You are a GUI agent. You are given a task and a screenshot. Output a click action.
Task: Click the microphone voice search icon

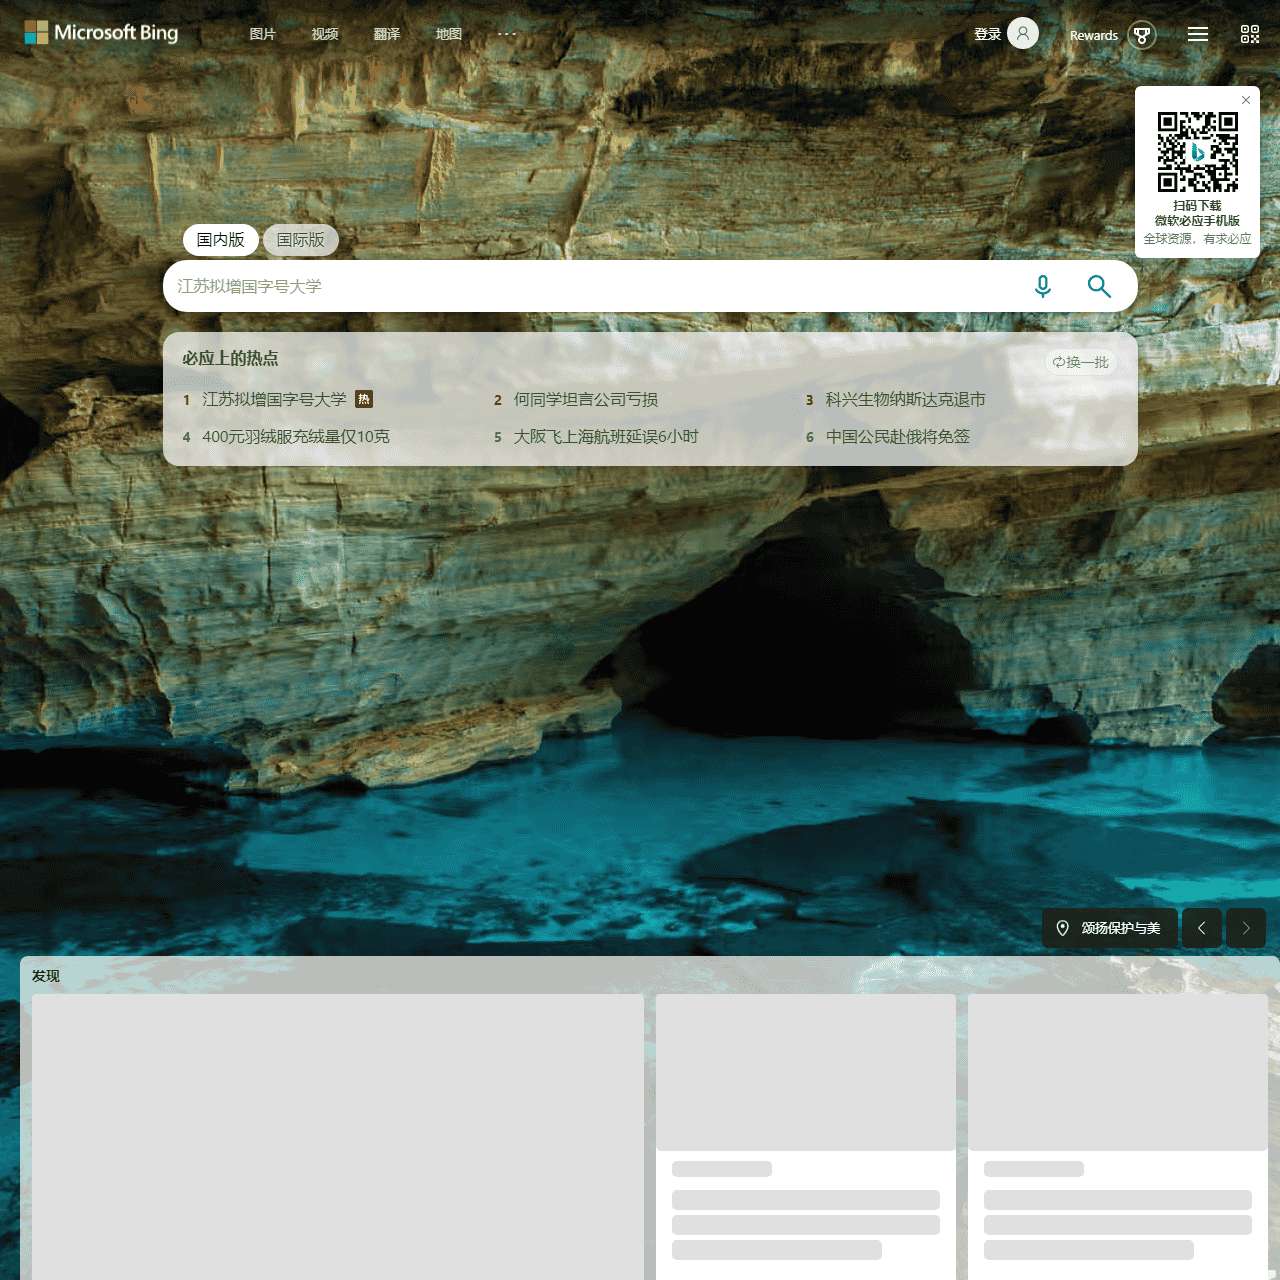pos(1042,287)
